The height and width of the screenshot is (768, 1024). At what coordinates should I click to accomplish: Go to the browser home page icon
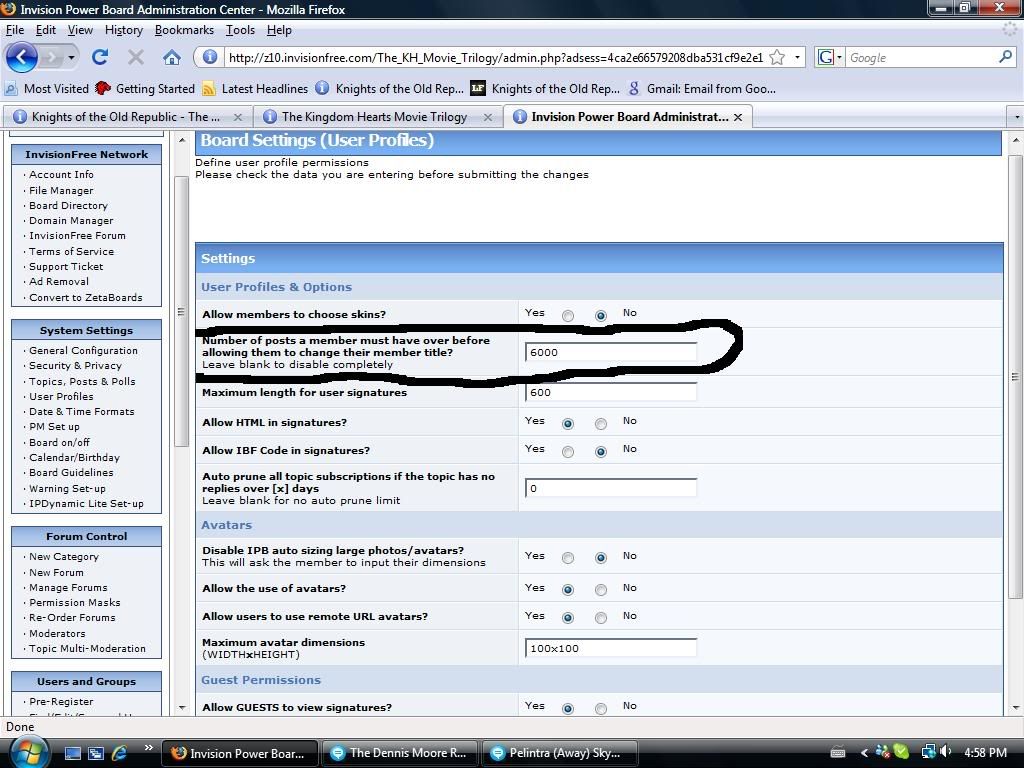(x=172, y=57)
